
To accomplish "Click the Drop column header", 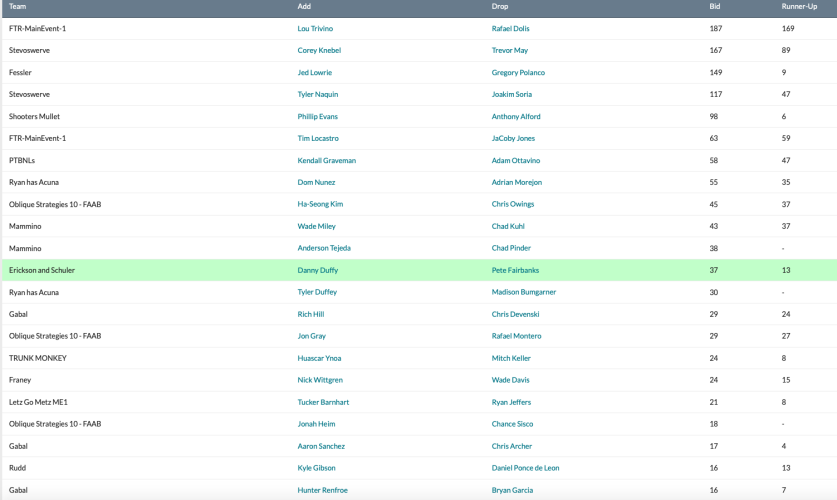I will [500, 6].
